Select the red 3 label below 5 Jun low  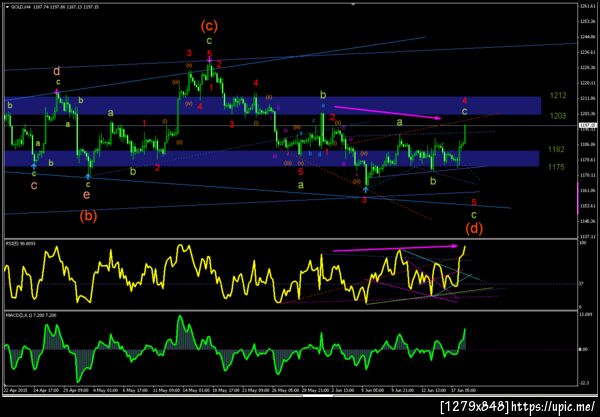(x=364, y=200)
